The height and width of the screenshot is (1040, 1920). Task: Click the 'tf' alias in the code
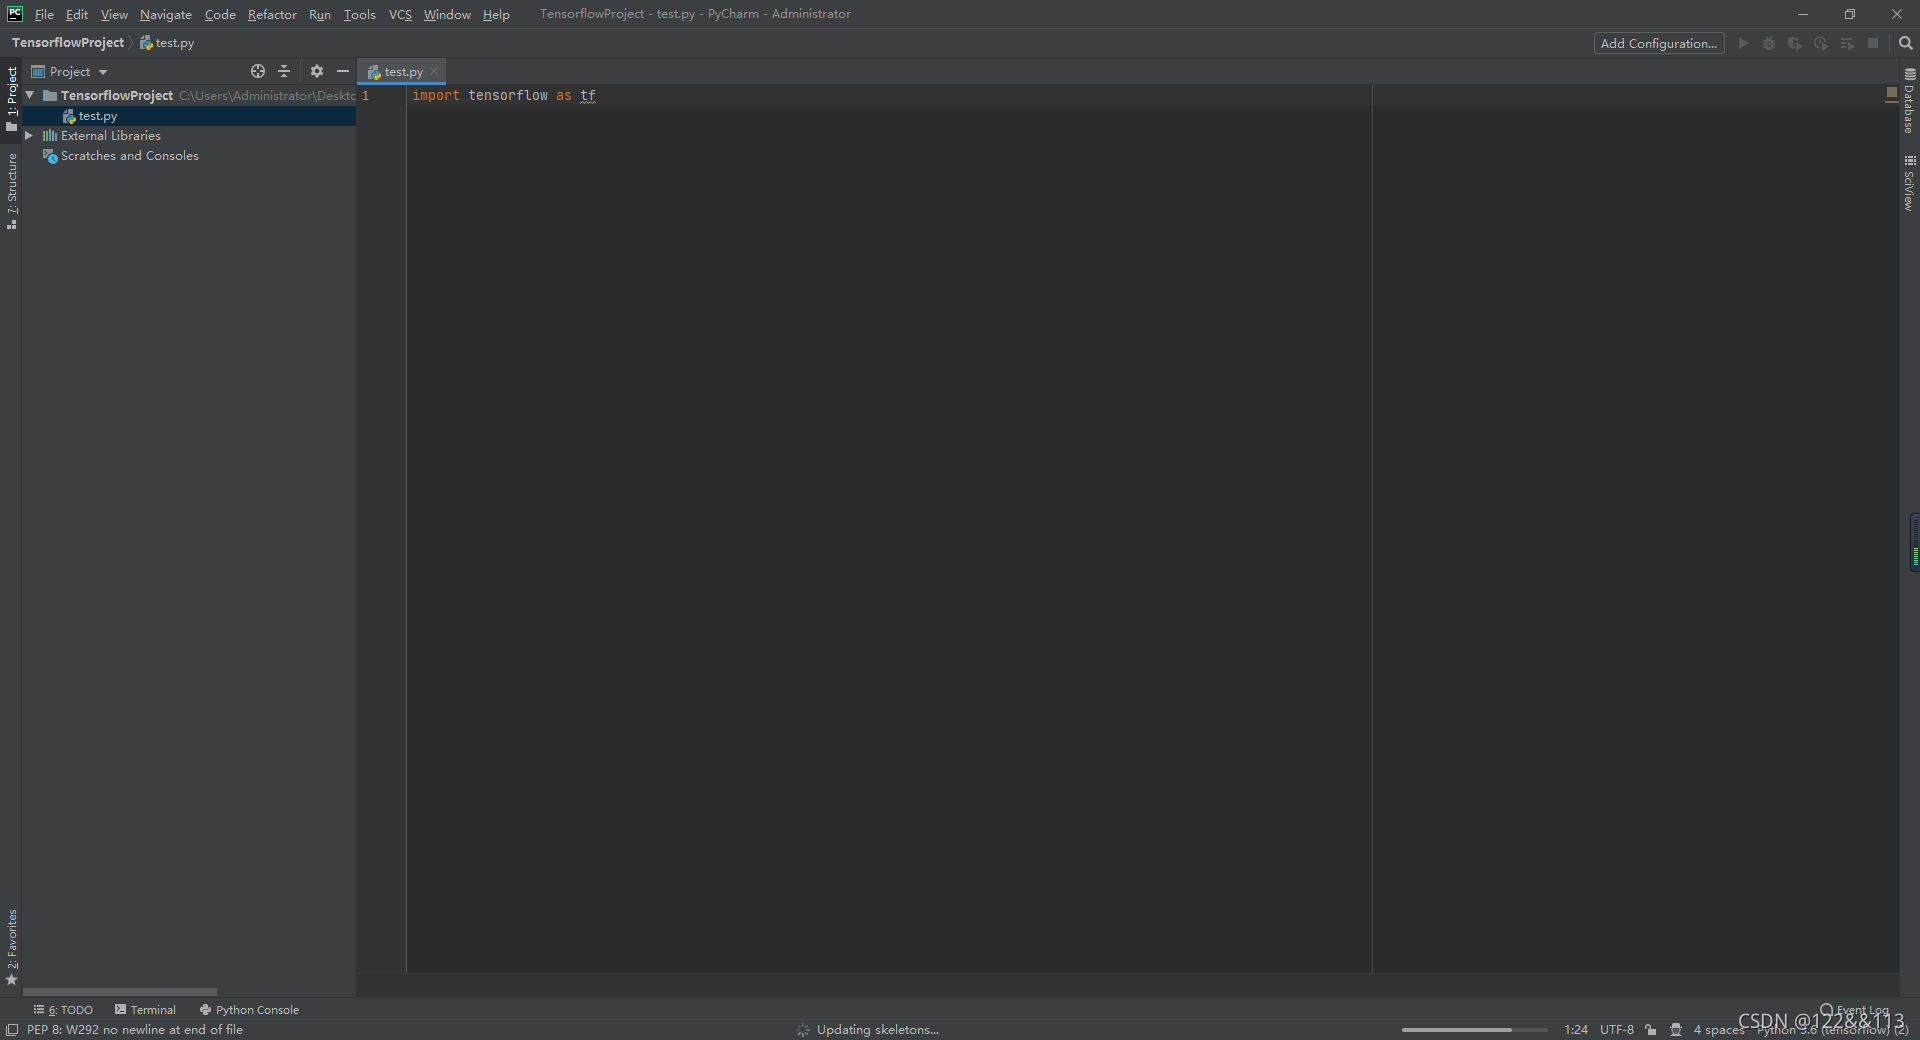coord(588,96)
